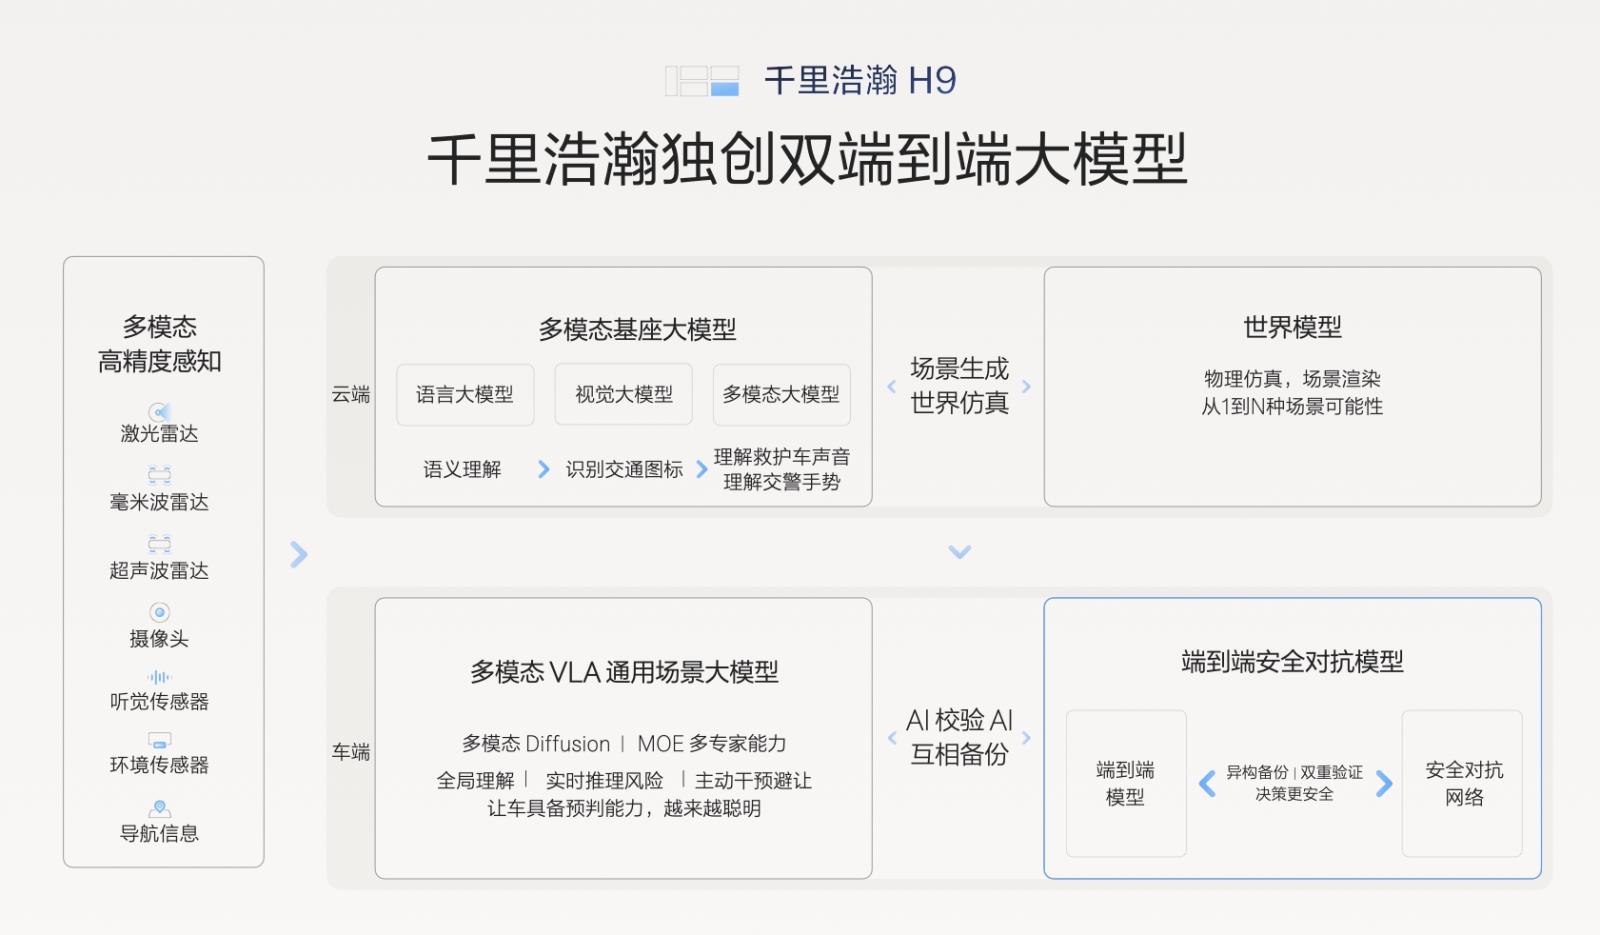Click the AI 校验 AI text

tap(960, 721)
